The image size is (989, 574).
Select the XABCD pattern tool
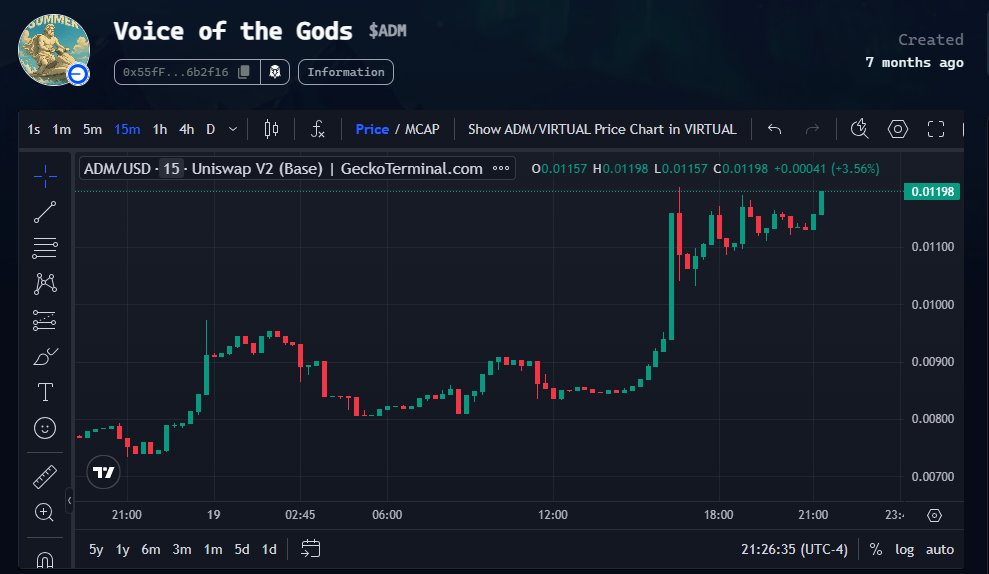pos(45,284)
